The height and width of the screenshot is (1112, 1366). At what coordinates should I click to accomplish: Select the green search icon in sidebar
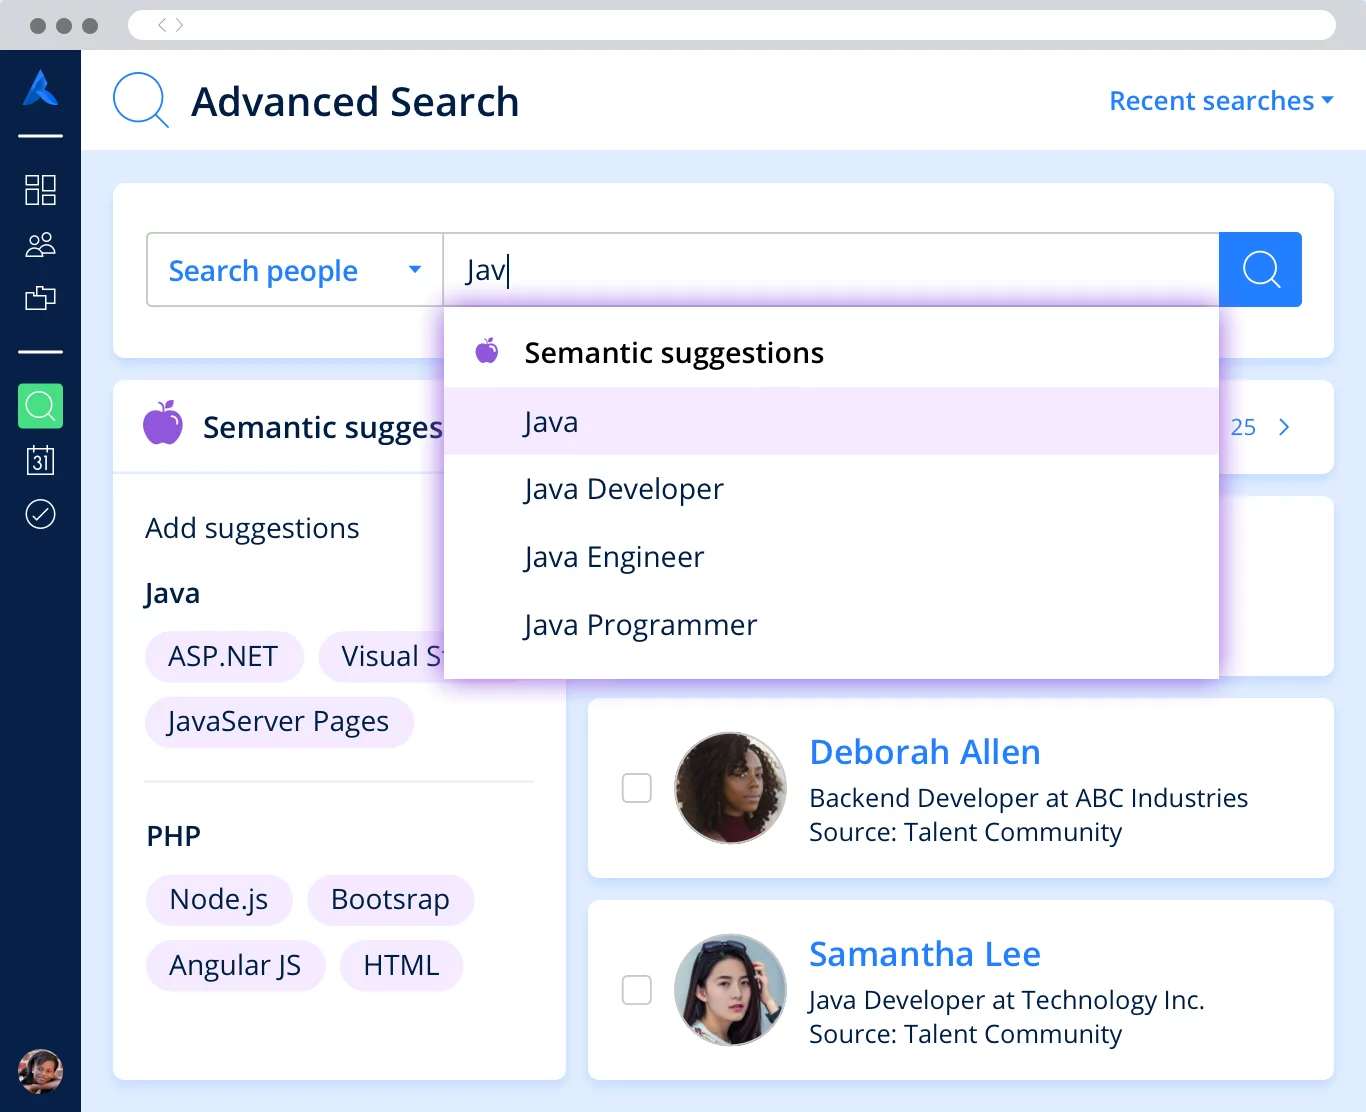[40, 406]
